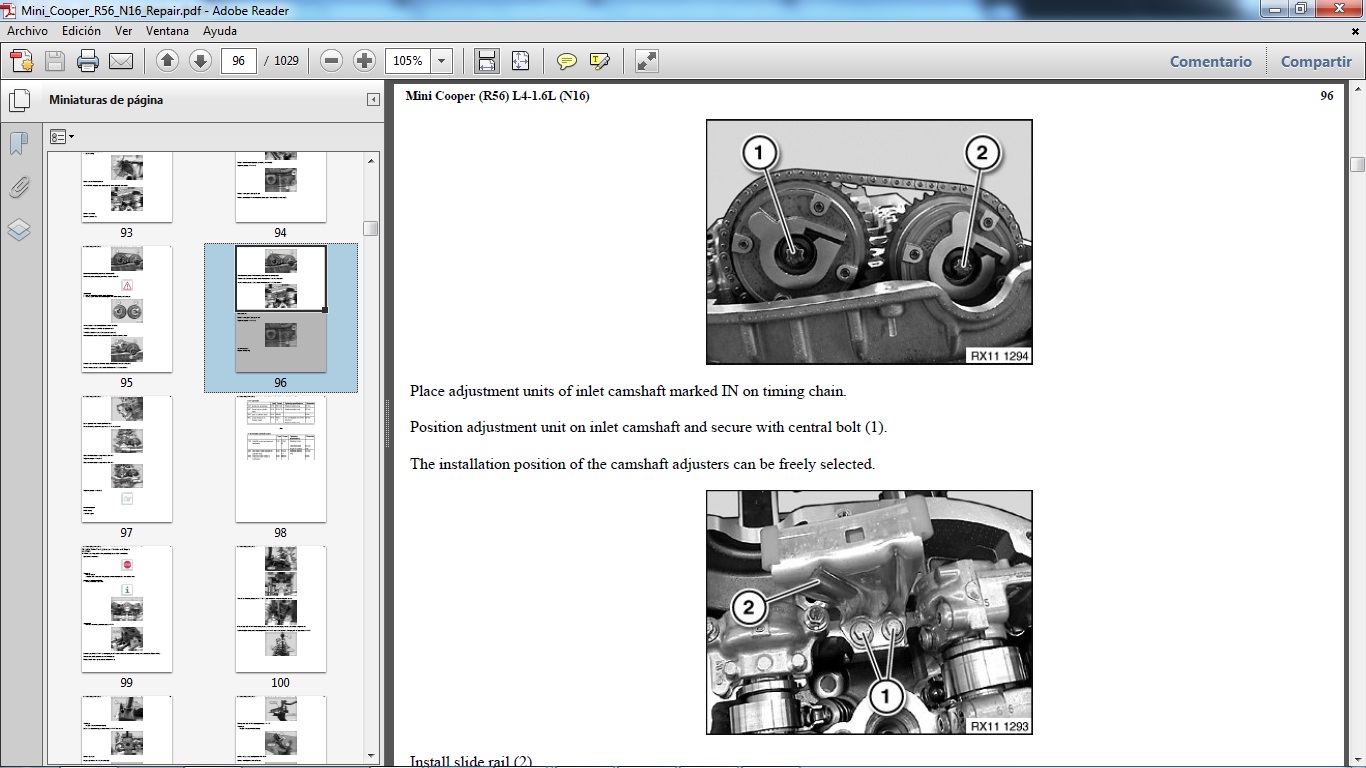The height and width of the screenshot is (768, 1366).
Task: Open the Archivo menu
Action: click(x=28, y=31)
